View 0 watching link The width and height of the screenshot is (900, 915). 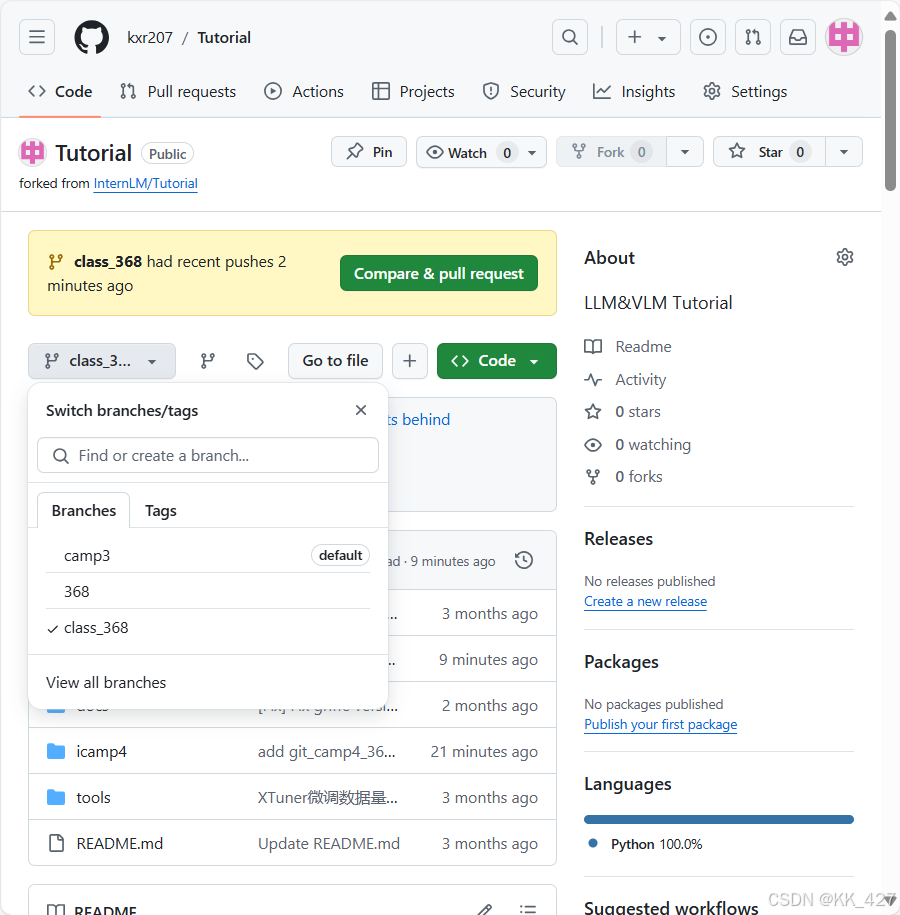click(x=637, y=445)
